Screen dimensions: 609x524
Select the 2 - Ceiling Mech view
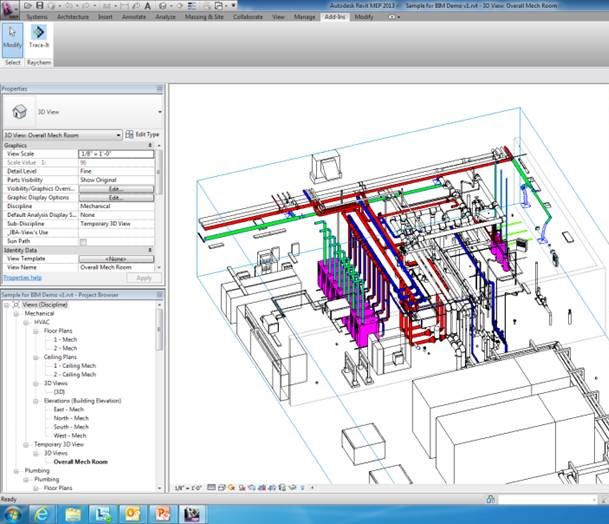click(75, 375)
